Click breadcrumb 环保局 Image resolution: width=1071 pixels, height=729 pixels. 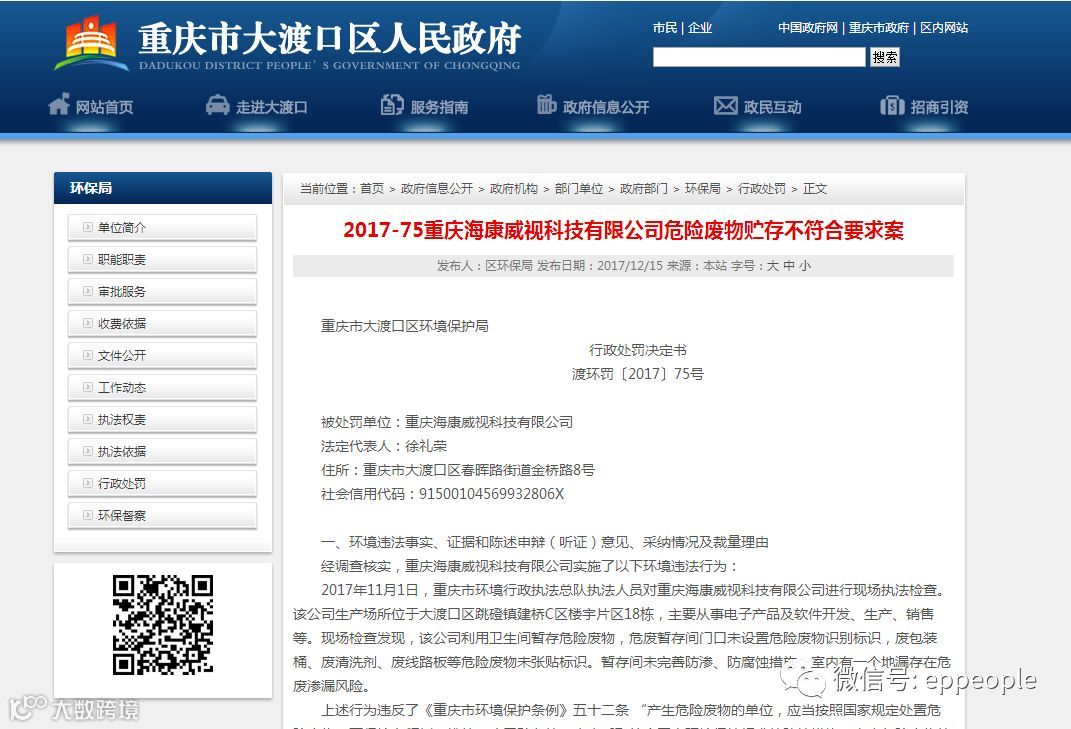pyautogui.click(x=703, y=189)
